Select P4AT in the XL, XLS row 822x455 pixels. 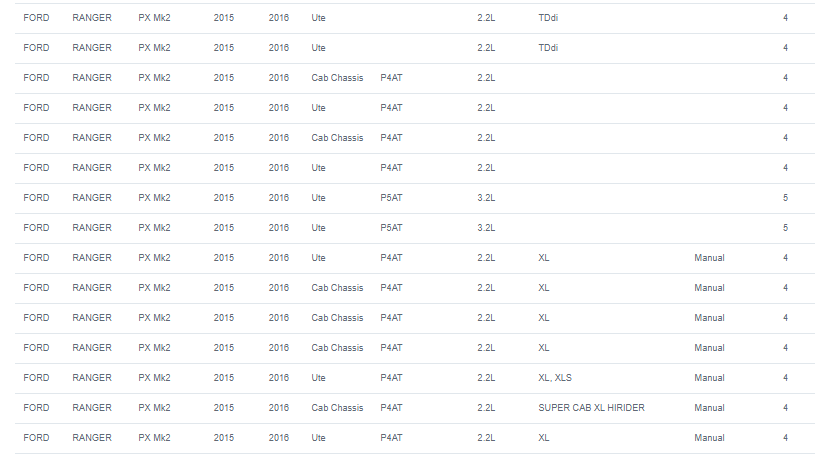click(391, 378)
